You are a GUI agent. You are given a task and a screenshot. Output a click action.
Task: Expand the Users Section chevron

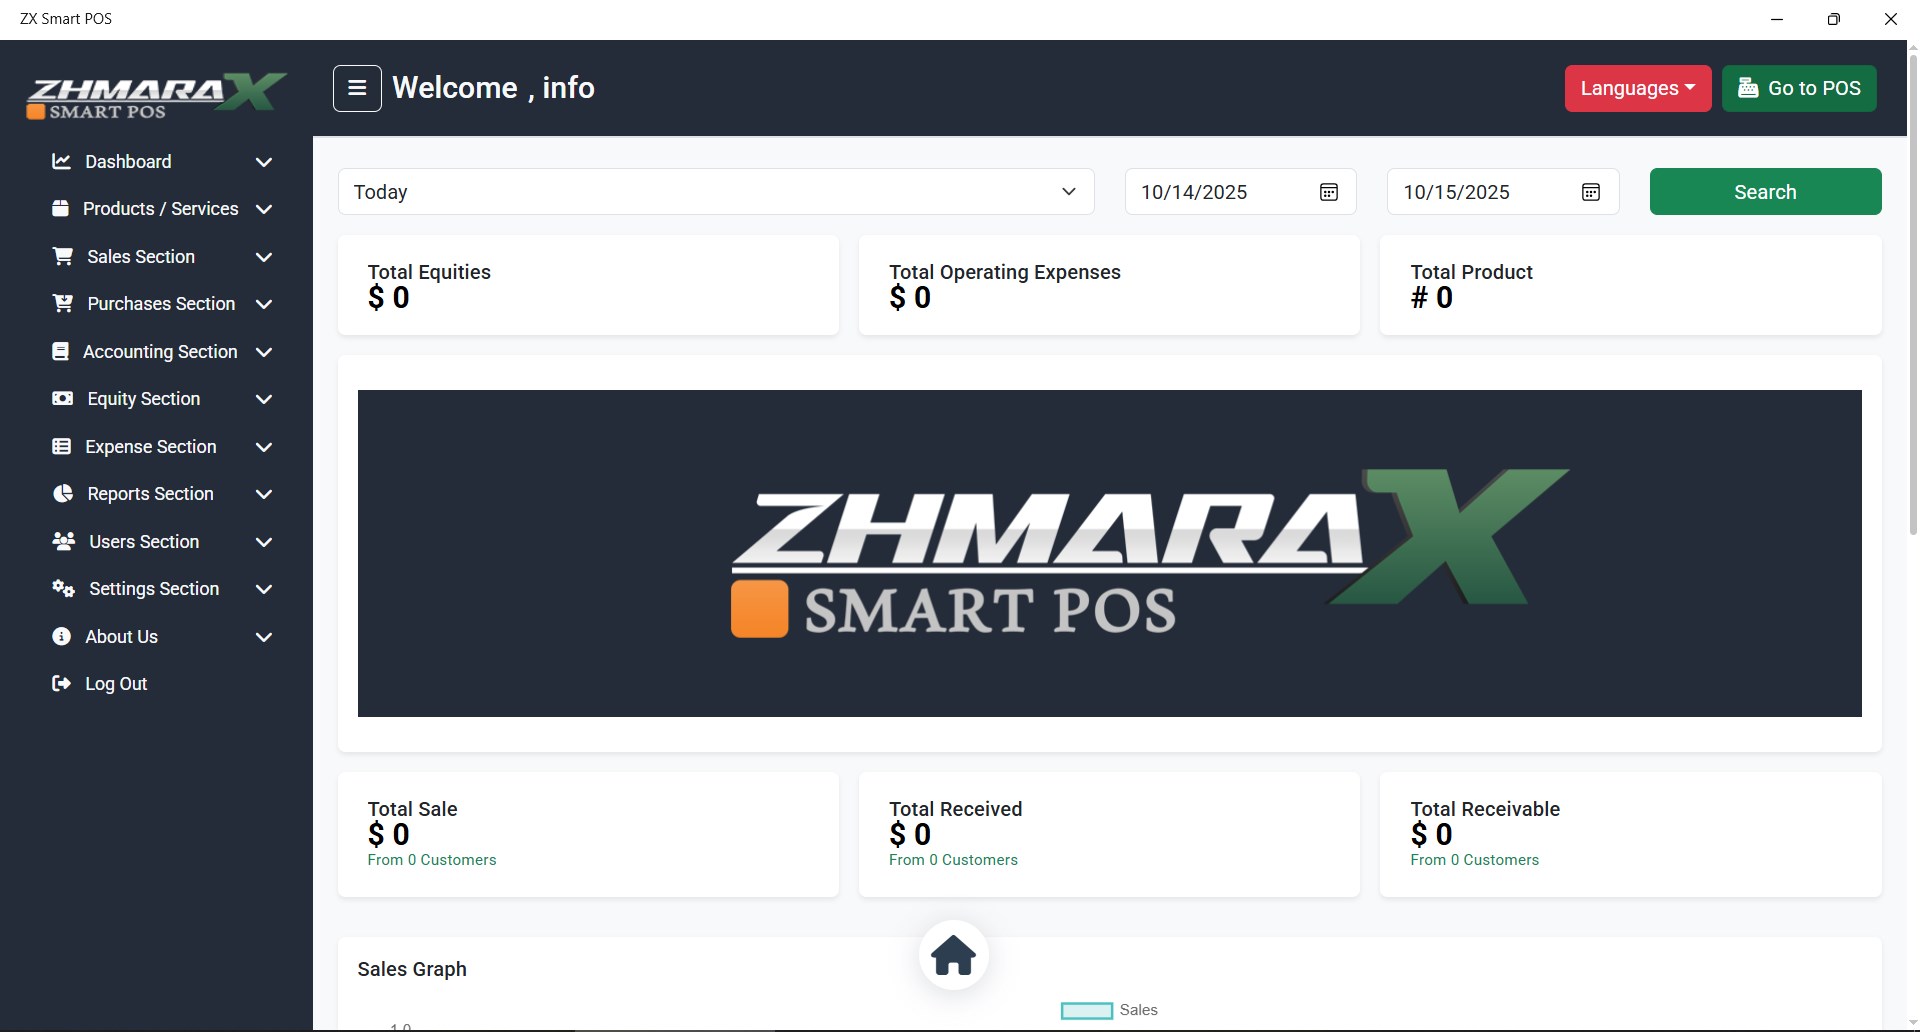tap(264, 542)
